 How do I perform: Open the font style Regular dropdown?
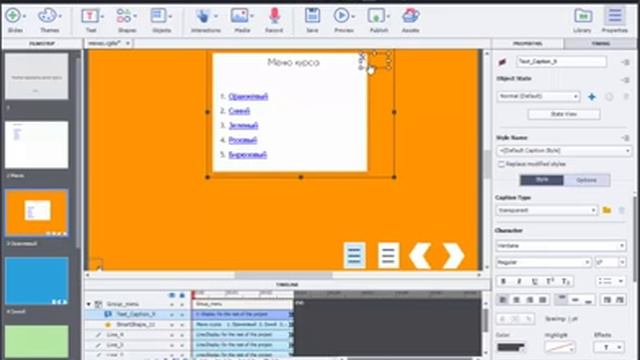click(543, 262)
